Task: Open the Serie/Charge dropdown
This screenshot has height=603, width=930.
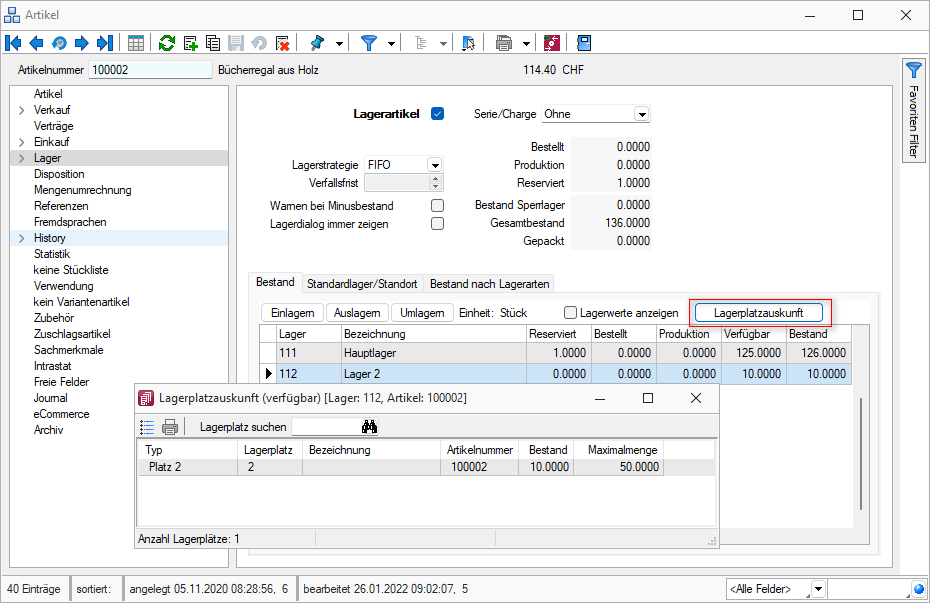Action: click(641, 114)
